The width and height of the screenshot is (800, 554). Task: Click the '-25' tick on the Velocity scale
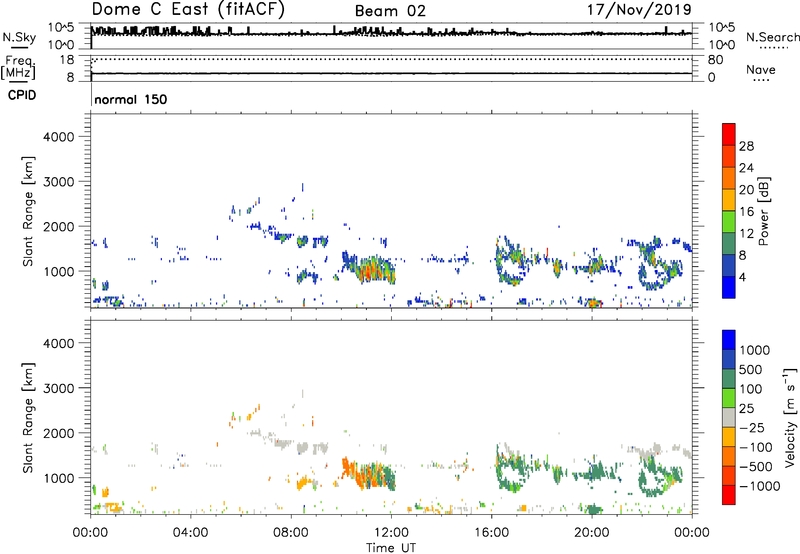(x=752, y=428)
